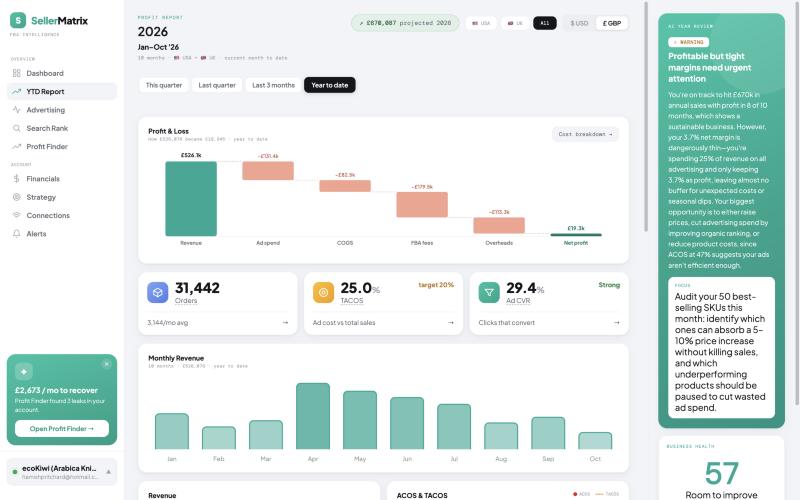Click the Net profit waterfall bar
The height and width of the screenshot is (500, 800).
coord(576,235)
